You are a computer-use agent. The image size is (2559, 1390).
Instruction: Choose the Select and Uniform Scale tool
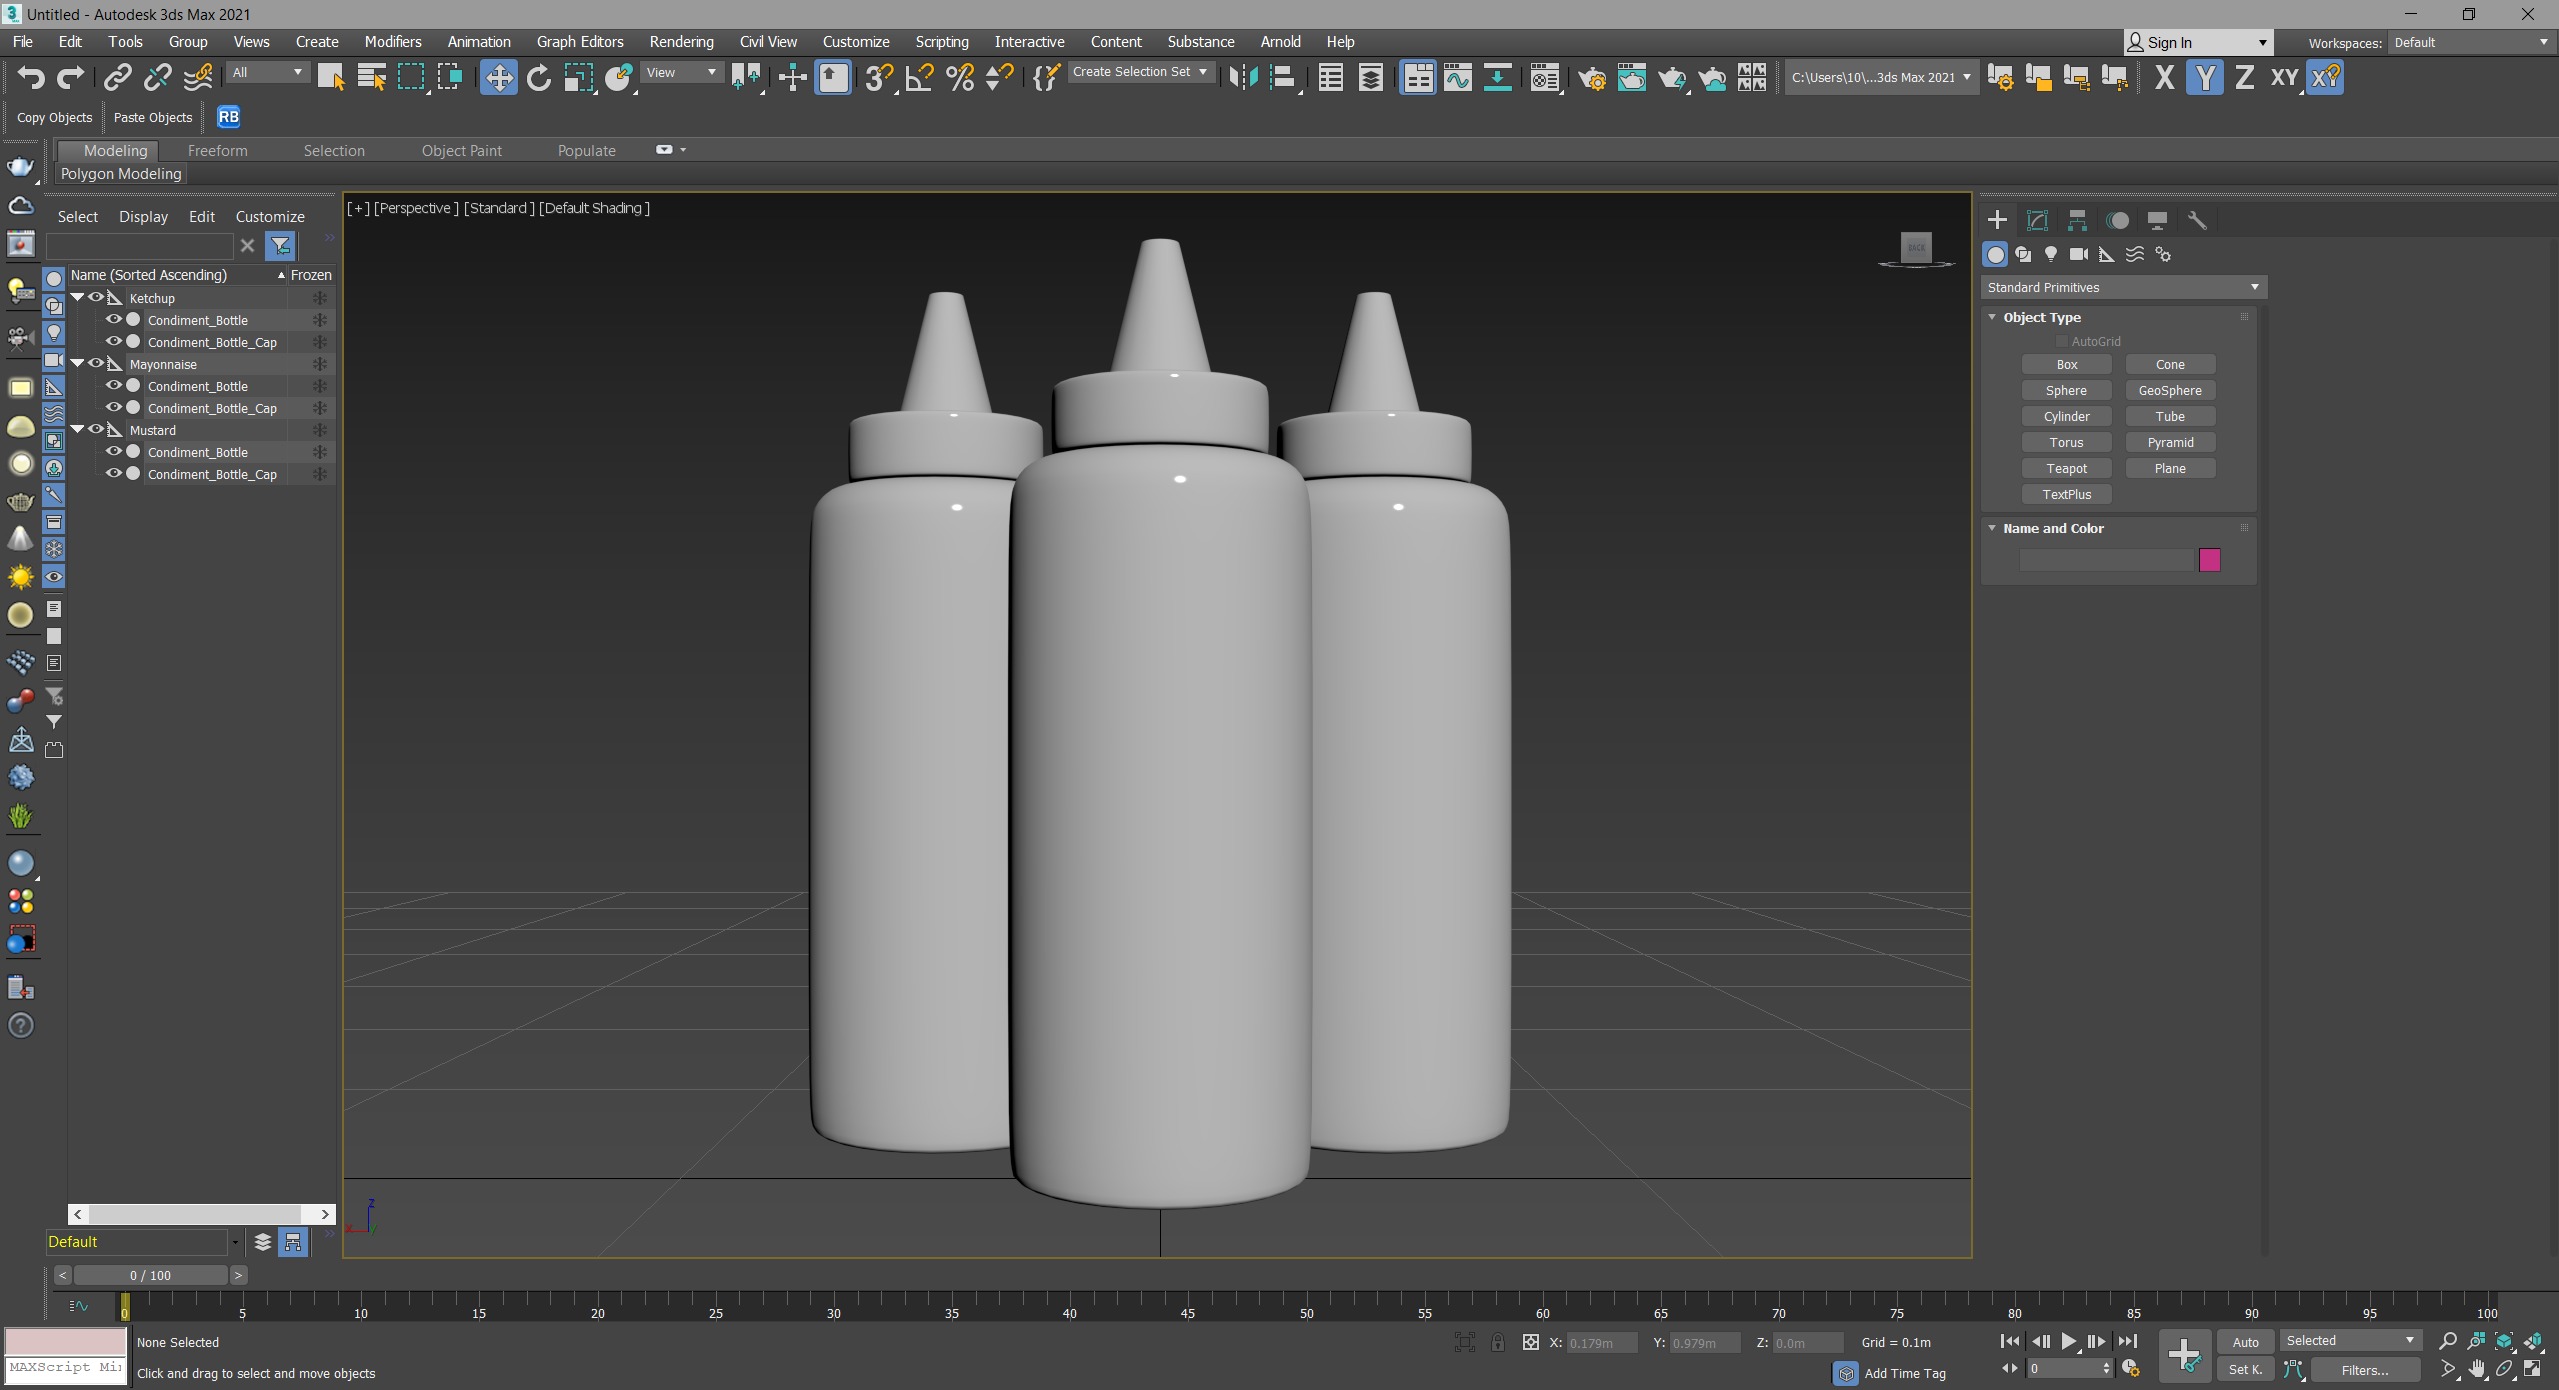(578, 77)
